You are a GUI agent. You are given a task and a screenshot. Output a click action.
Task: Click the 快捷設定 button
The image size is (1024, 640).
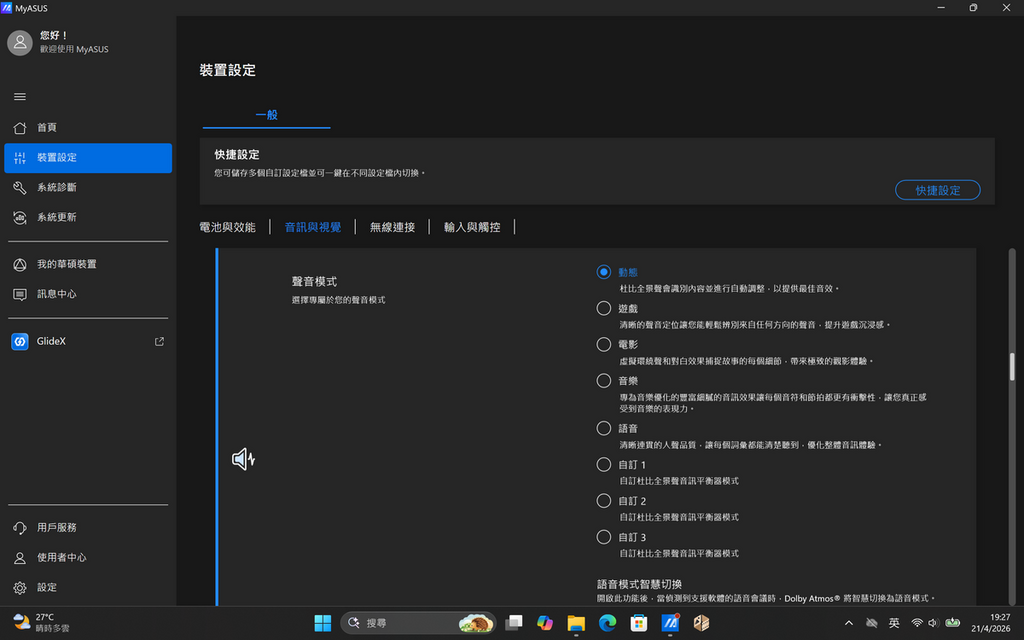click(937, 190)
